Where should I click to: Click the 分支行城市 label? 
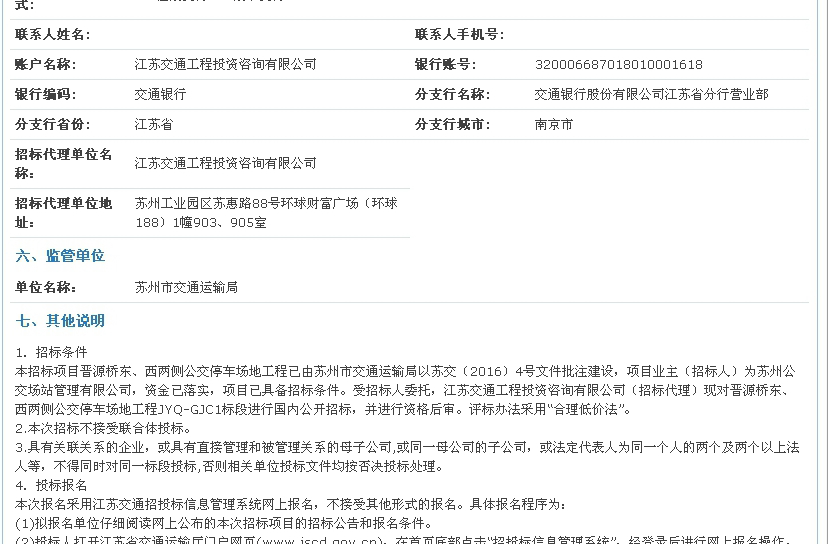click(452, 125)
